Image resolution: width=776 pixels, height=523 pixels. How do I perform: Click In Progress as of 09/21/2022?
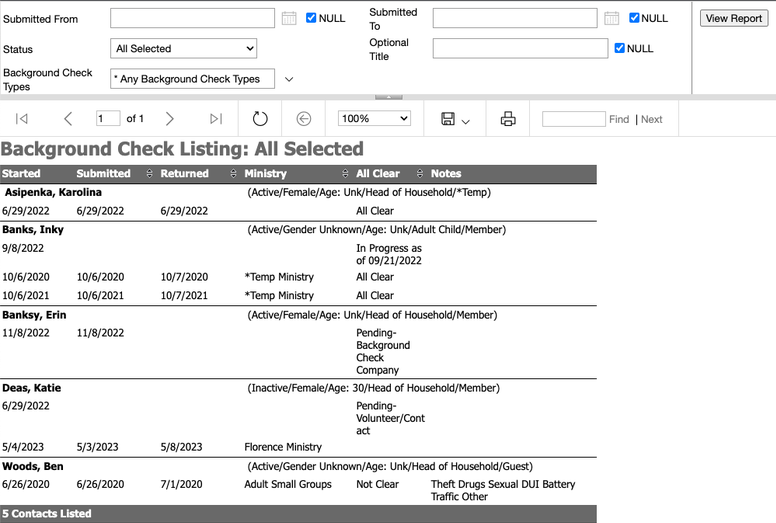tap(389, 254)
